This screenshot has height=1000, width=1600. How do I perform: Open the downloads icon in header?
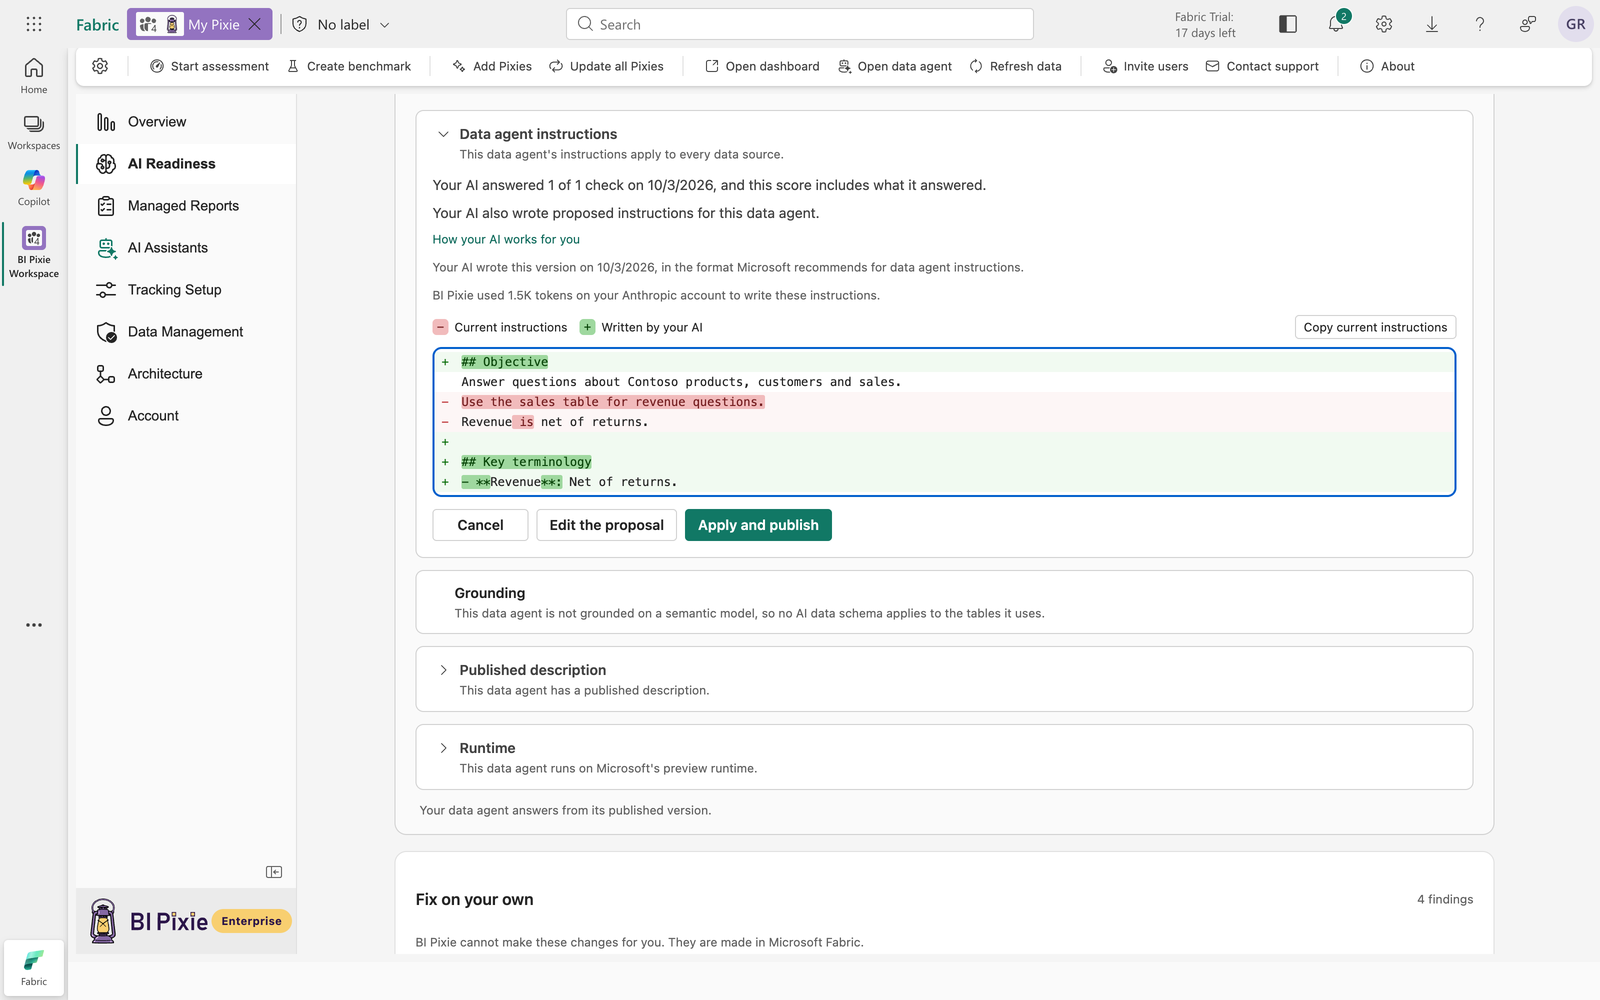pyautogui.click(x=1432, y=24)
